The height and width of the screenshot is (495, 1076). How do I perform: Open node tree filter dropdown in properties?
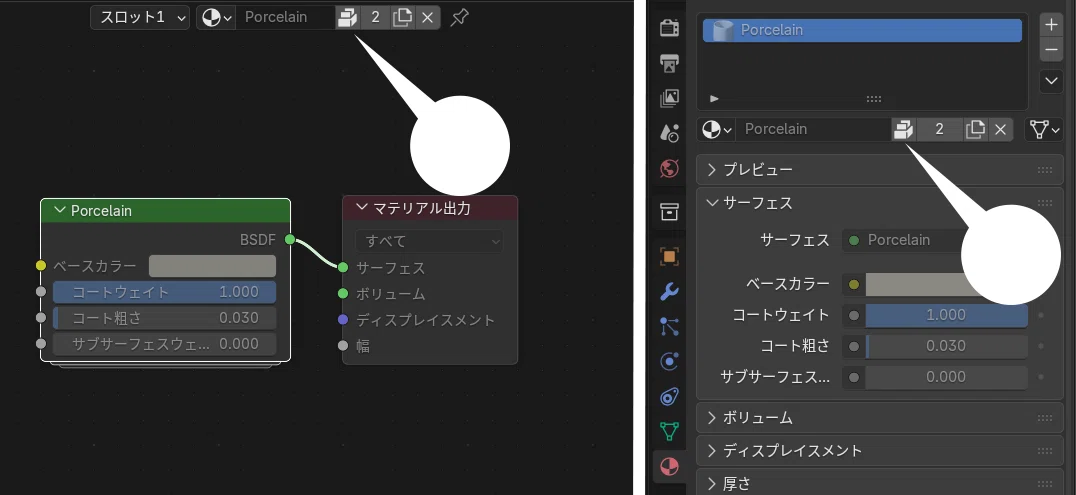pos(1044,129)
